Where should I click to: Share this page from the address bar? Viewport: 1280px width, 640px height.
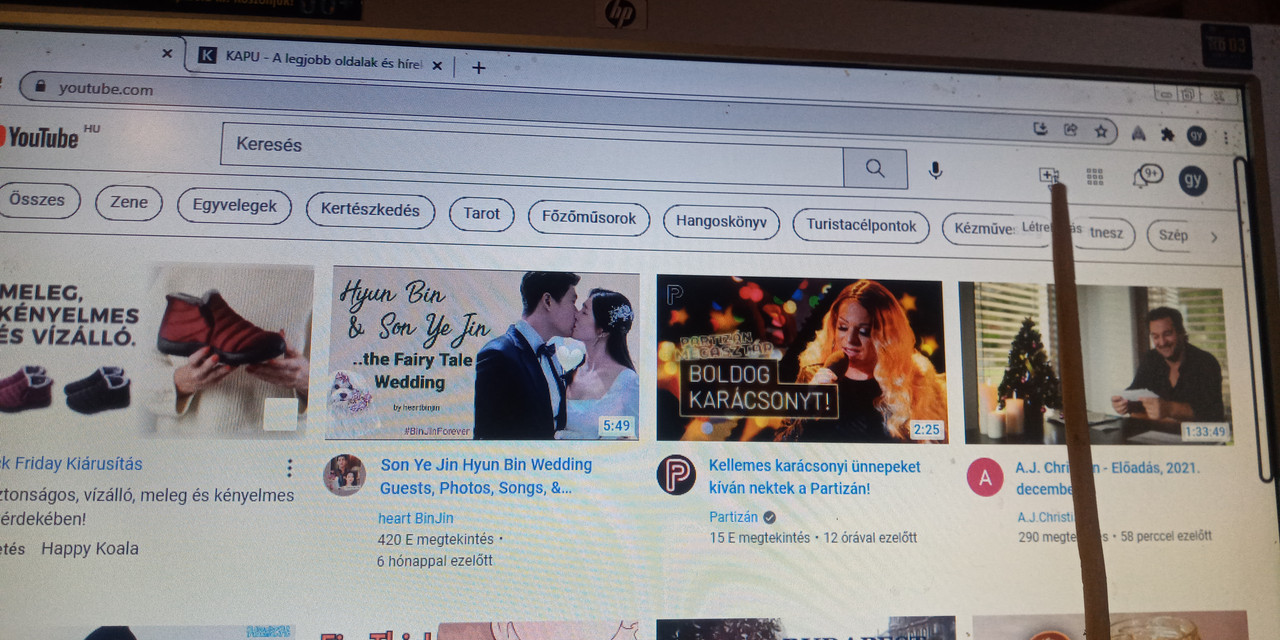[x=1070, y=129]
